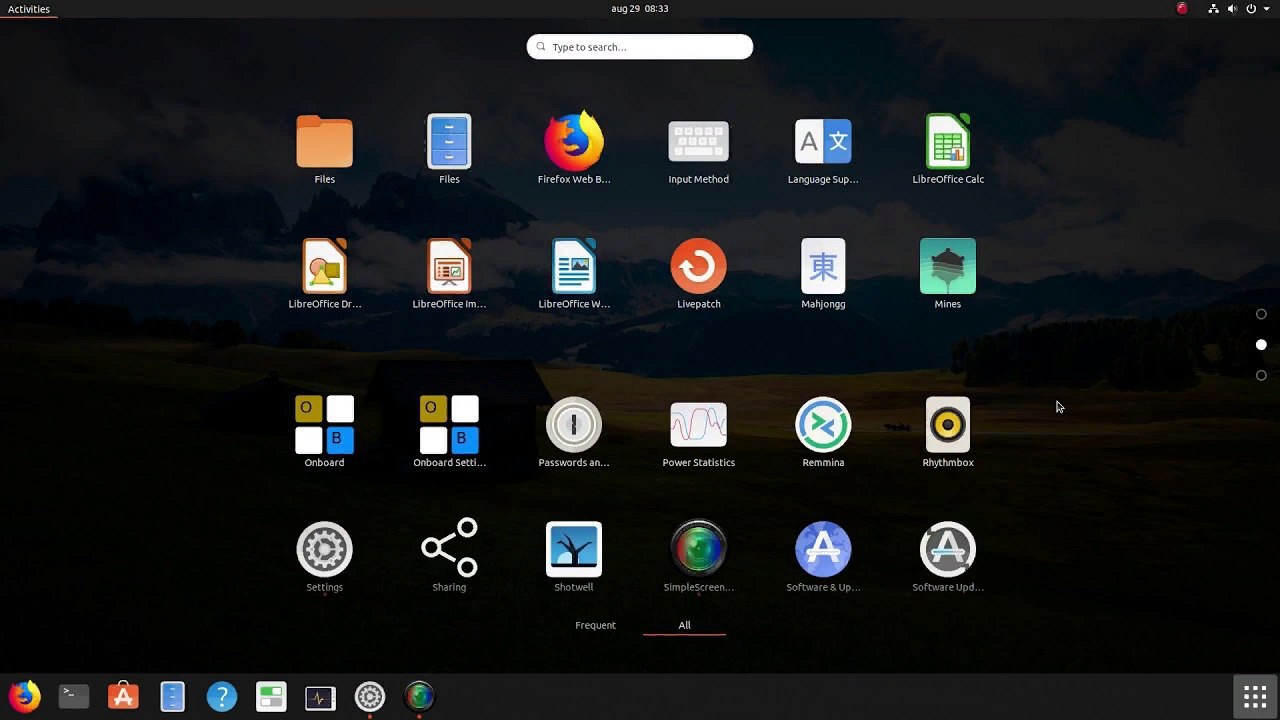Click the Type to search field
The image size is (1280, 720).
[640, 47]
